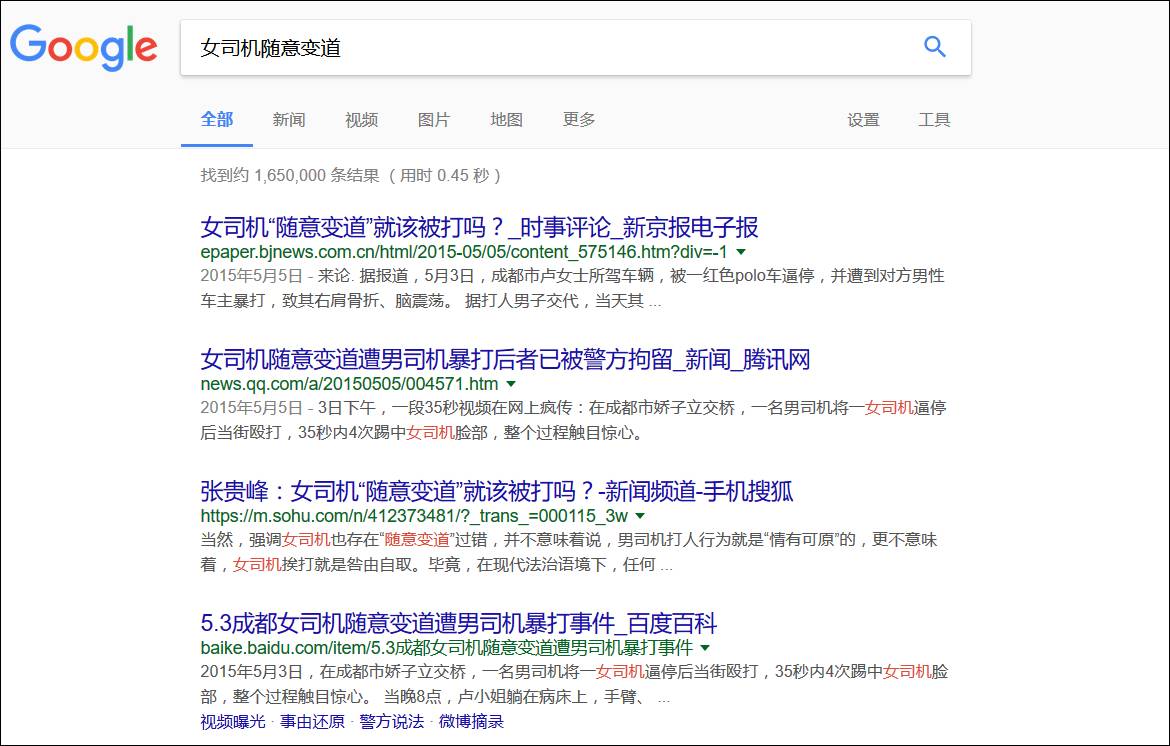This screenshot has height=746, width=1170.
Task: Click the result count text 找到约 1,650,000 条结果
Action: 290,175
